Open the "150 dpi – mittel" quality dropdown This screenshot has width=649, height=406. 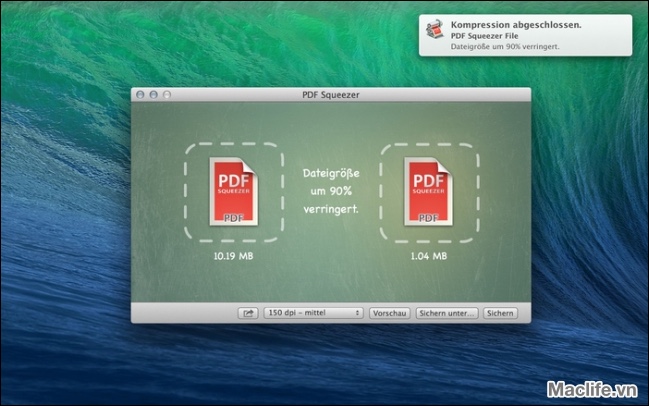(313, 313)
